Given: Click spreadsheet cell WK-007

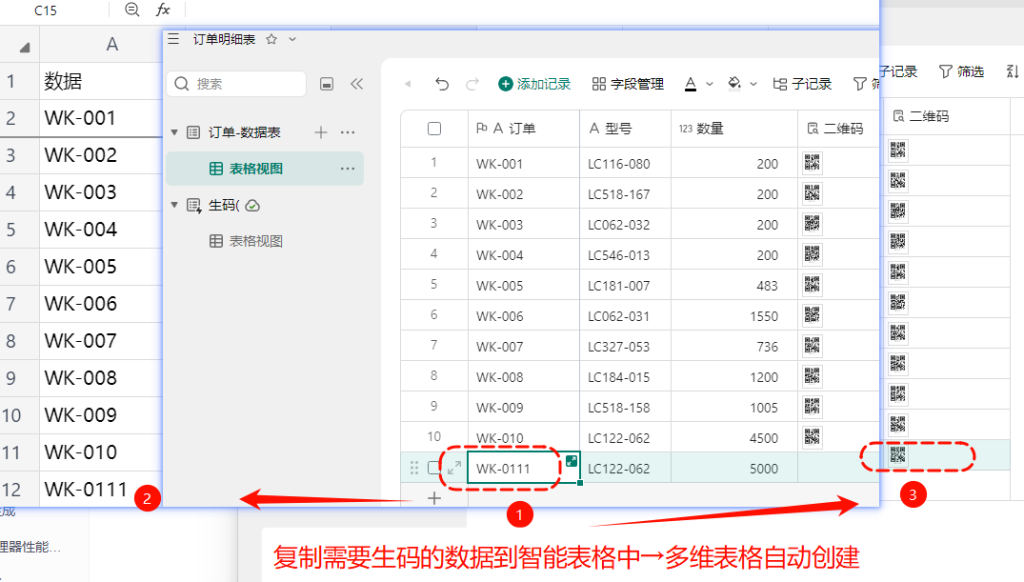Looking at the screenshot, I should pos(101,341).
